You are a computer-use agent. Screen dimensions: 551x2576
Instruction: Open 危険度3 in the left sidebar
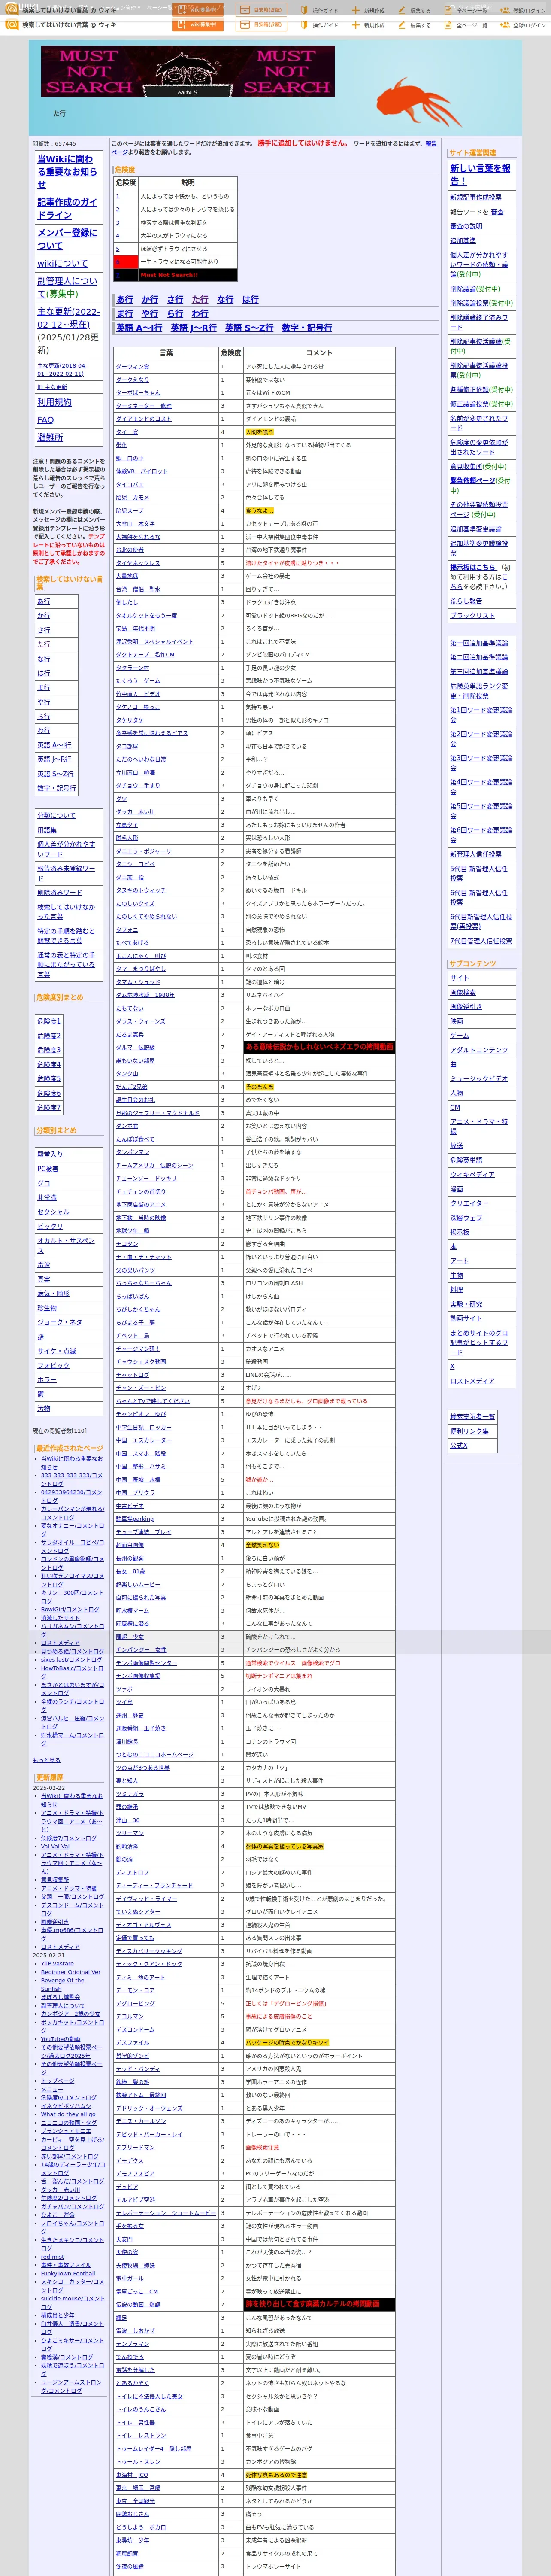click(x=49, y=1050)
